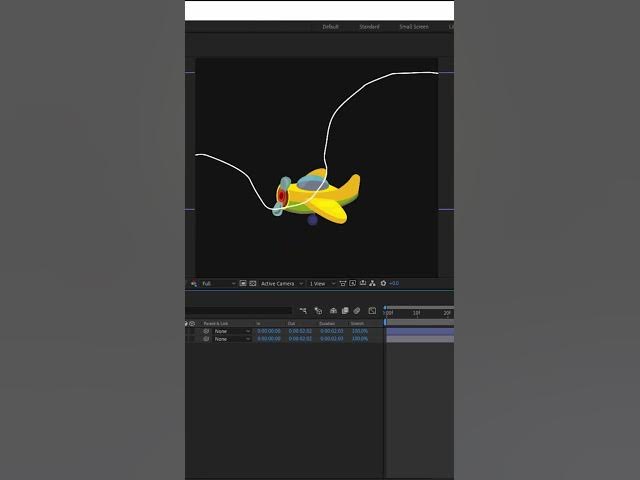This screenshot has width=640, height=480.
Task: Open the 1 View layout dropdown
Action: pos(322,283)
